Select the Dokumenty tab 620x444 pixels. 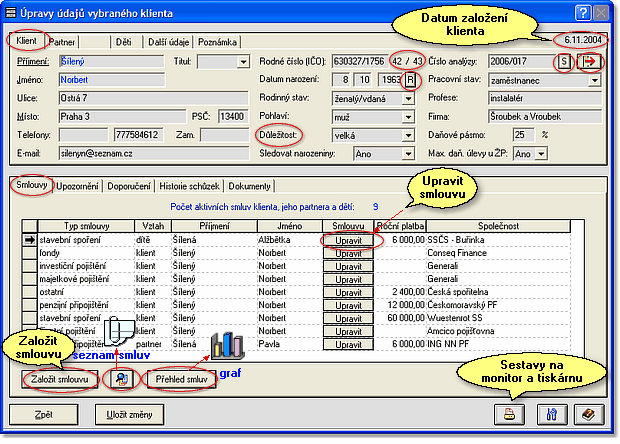[251, 186]
